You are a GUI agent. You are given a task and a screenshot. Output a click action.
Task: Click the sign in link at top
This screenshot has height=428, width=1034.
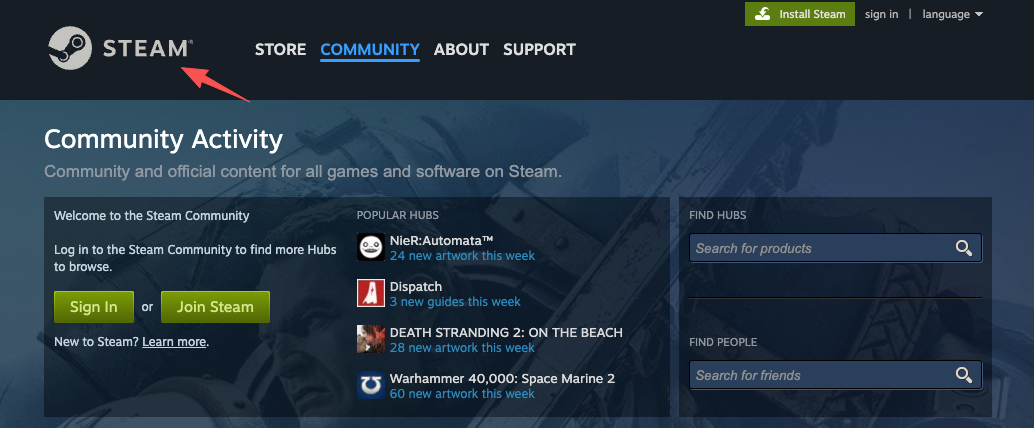click(882, 14)
